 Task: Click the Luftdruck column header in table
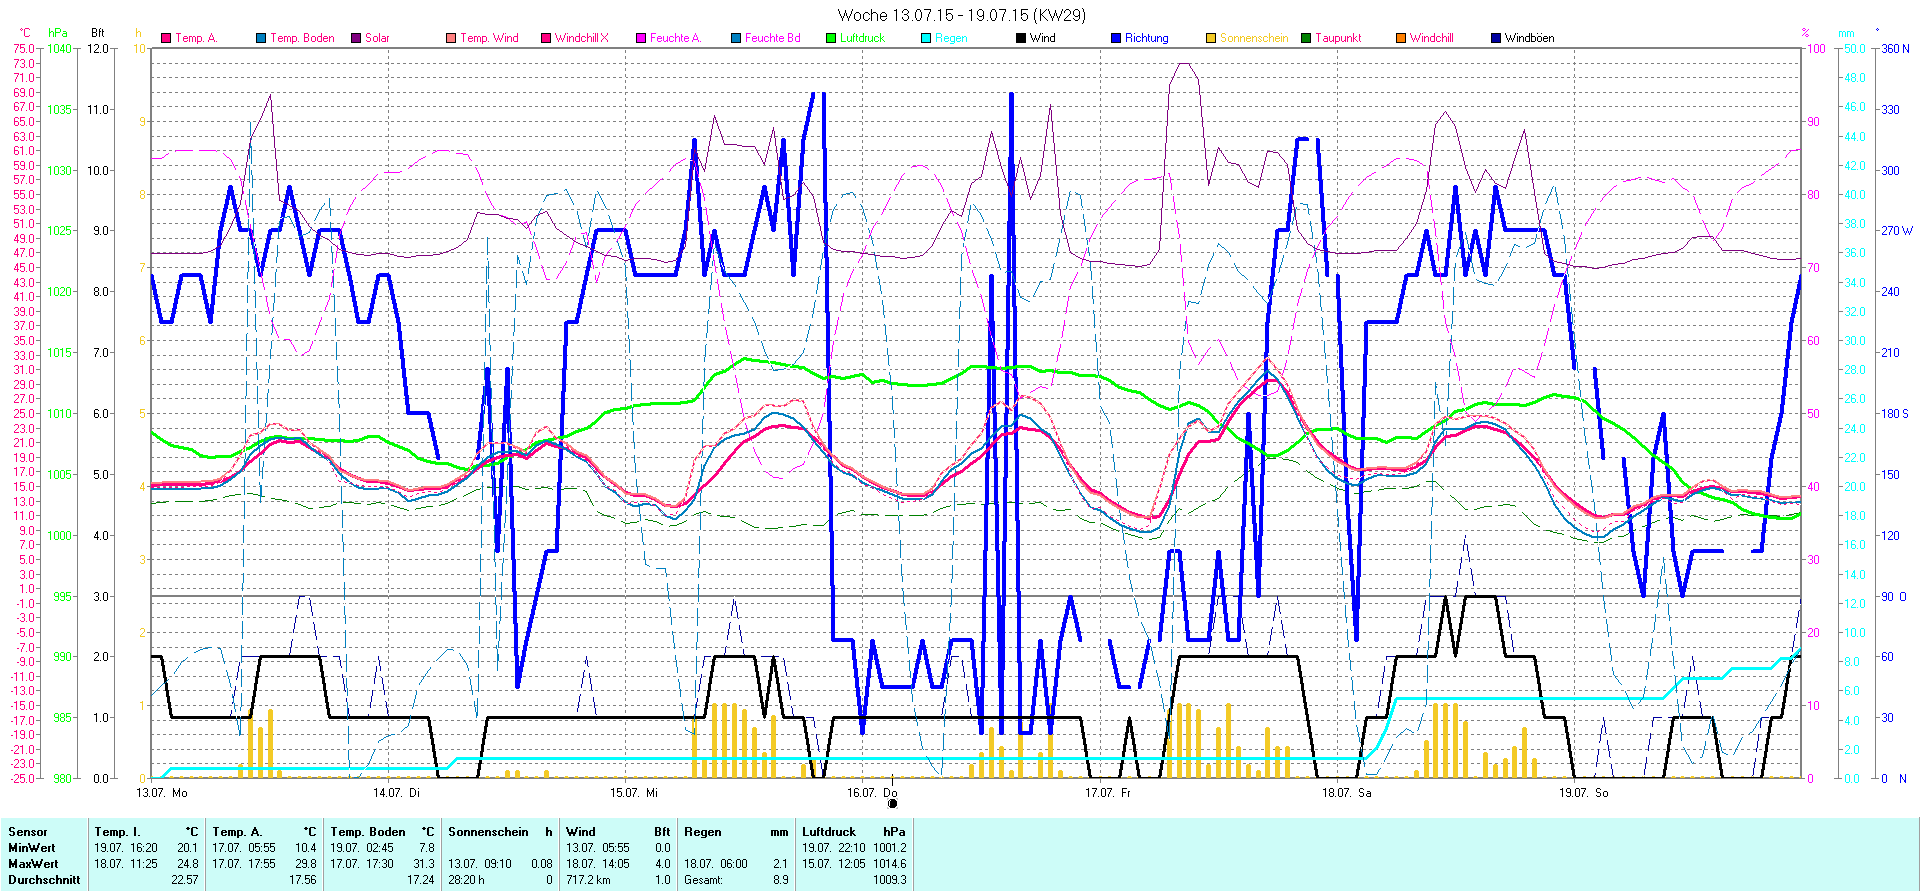pos(829,832)
